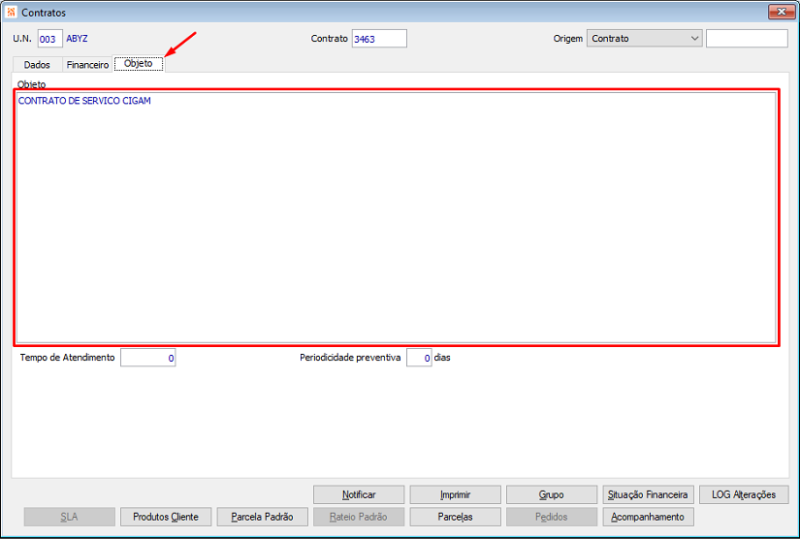Viewport: 800px width, 539px height.
Task: Click the Imprimir button
Action: coord(455,495)
